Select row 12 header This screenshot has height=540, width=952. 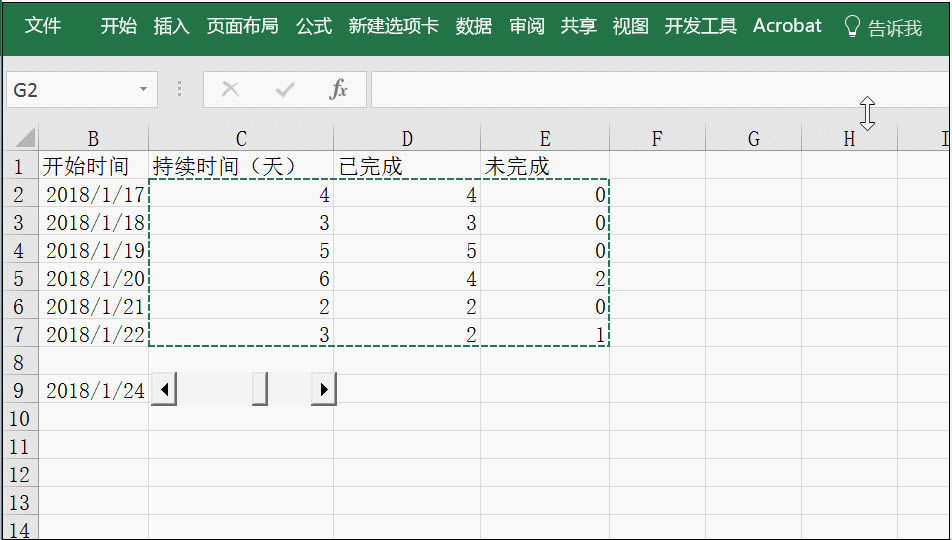click(x=19, y=474)
